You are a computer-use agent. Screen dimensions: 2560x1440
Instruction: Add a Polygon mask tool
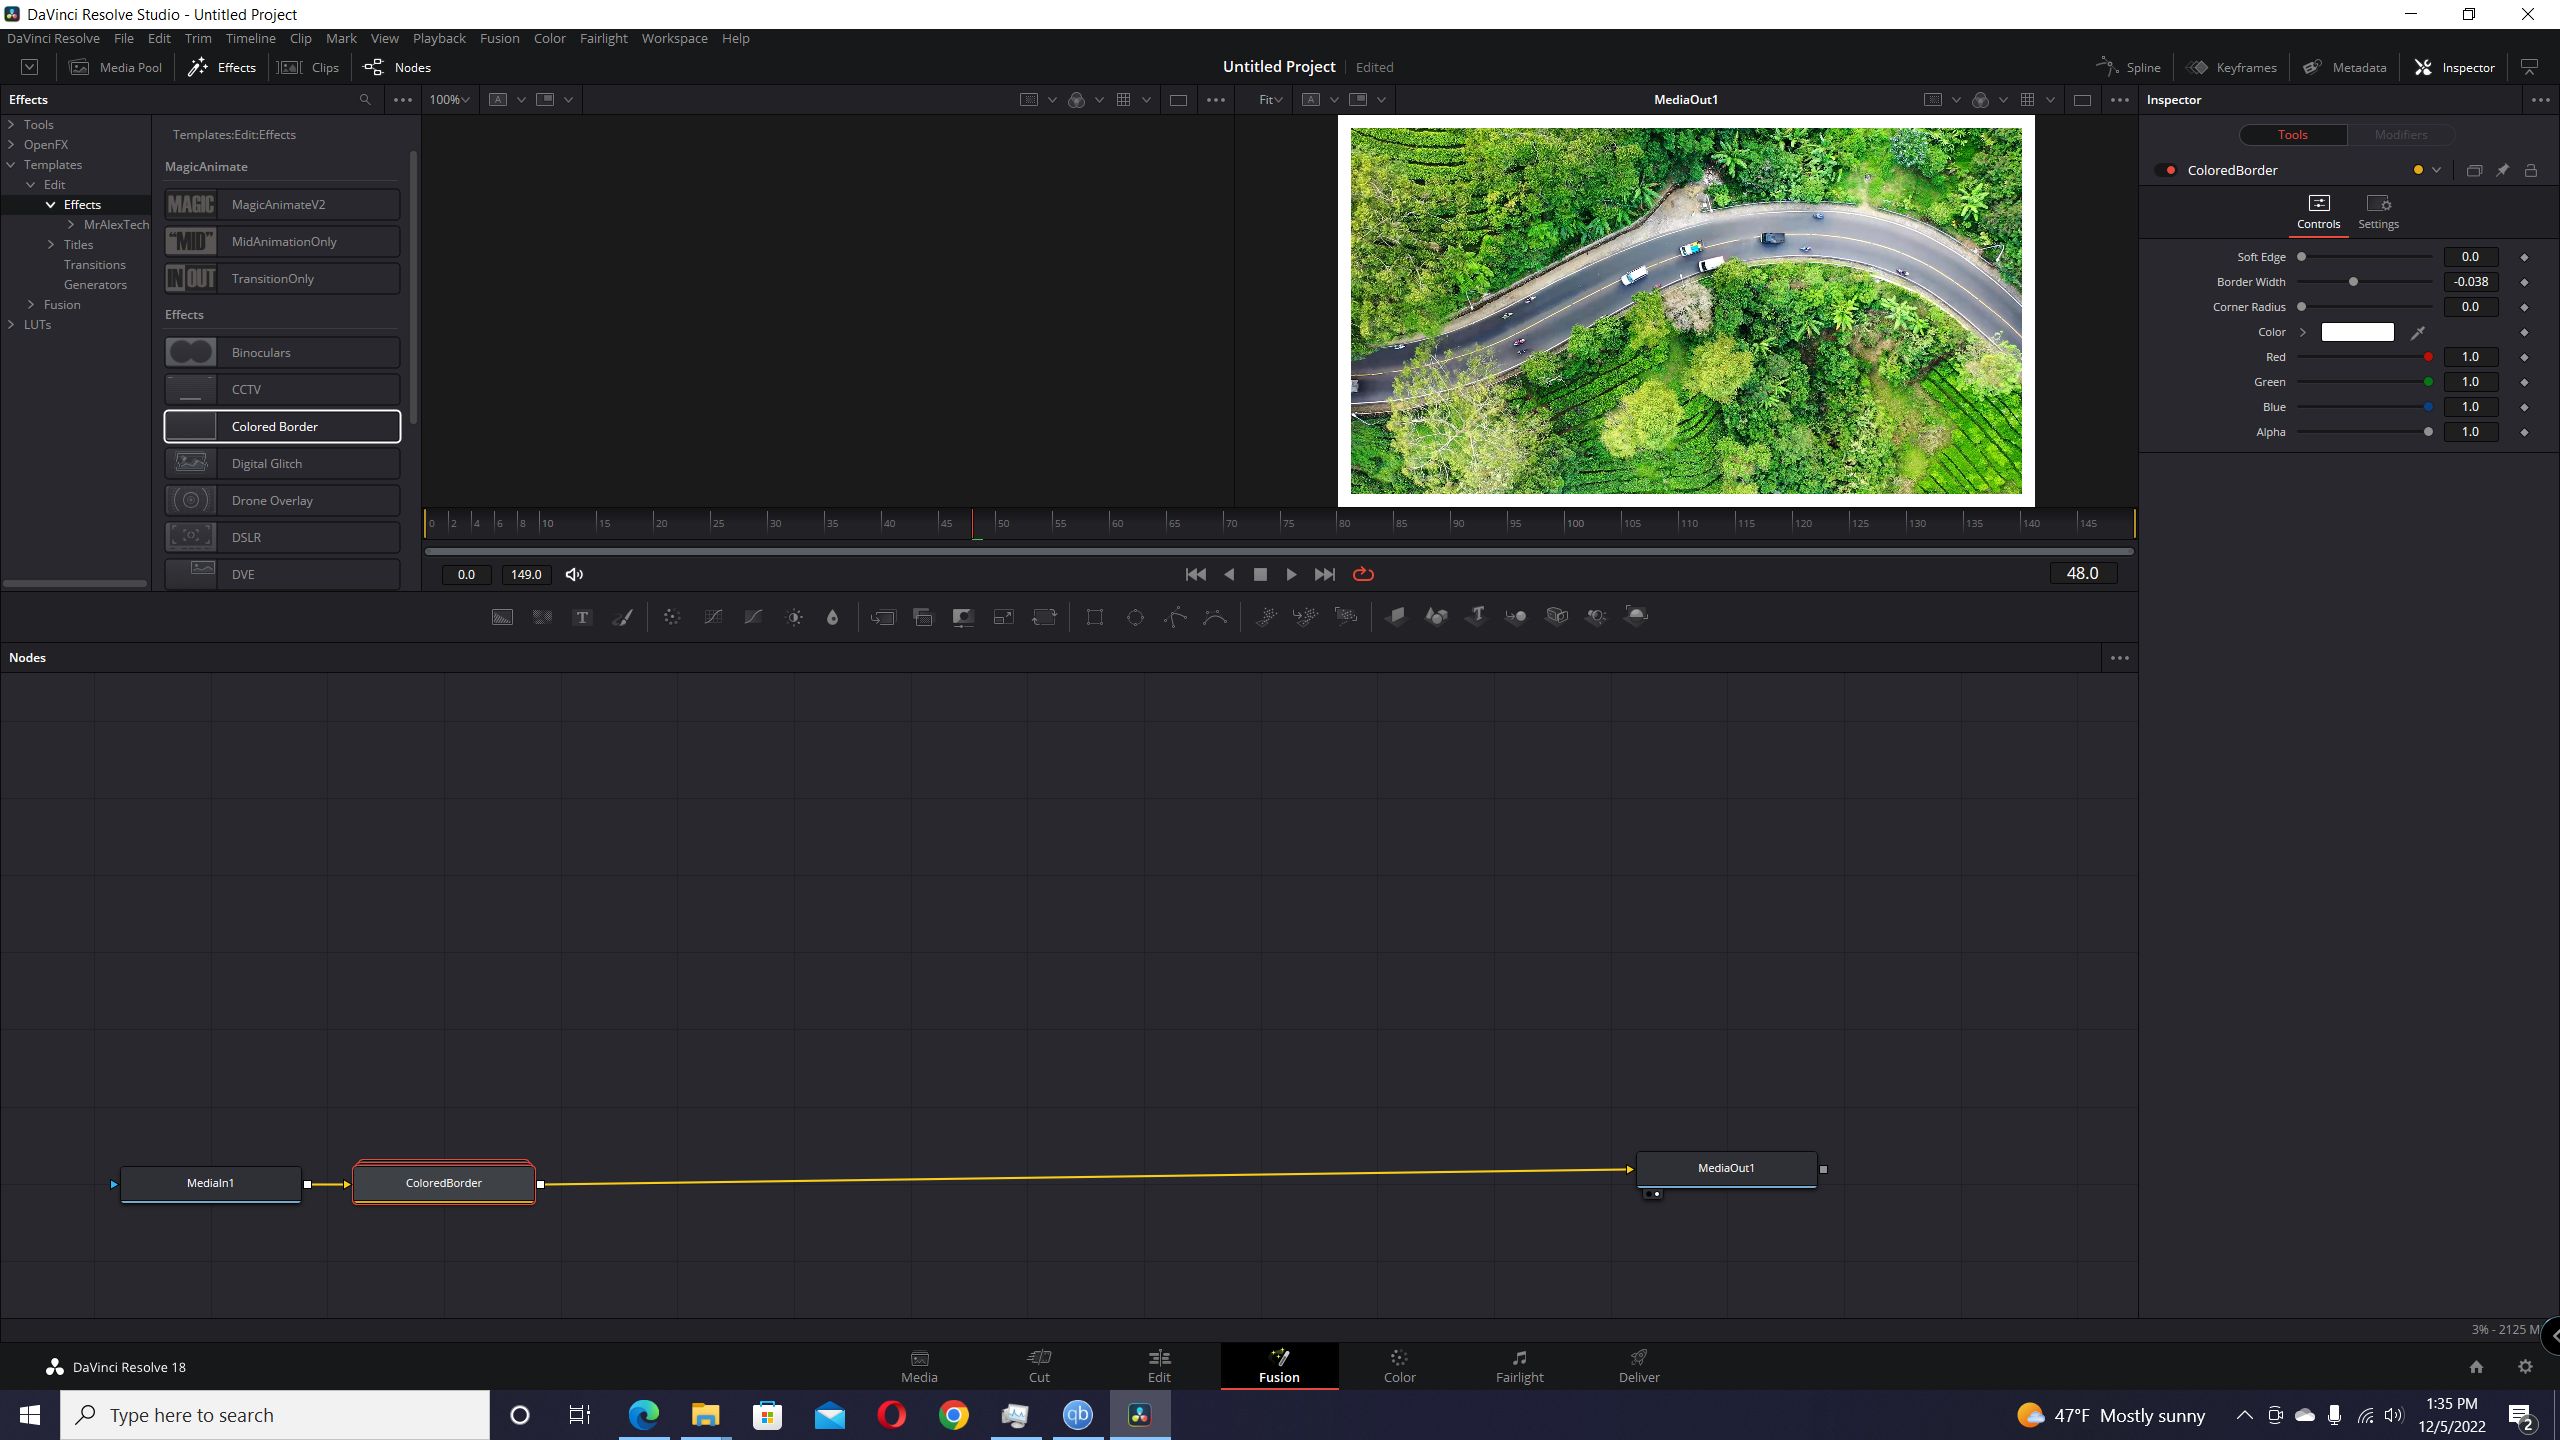1175,617
